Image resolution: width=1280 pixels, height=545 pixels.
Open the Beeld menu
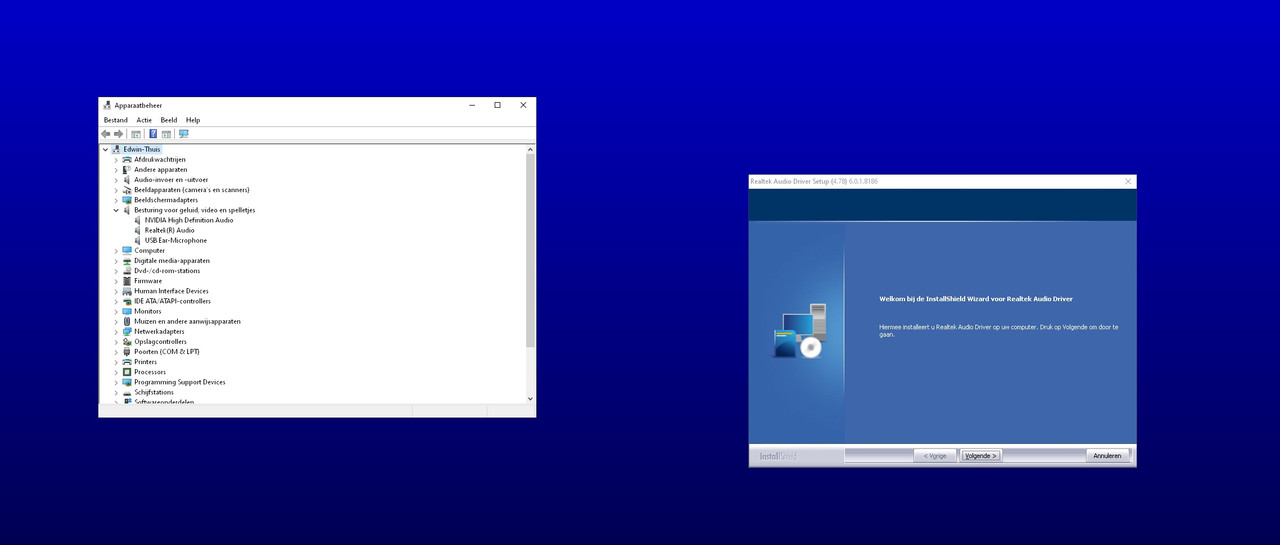[x=169, y=120]
